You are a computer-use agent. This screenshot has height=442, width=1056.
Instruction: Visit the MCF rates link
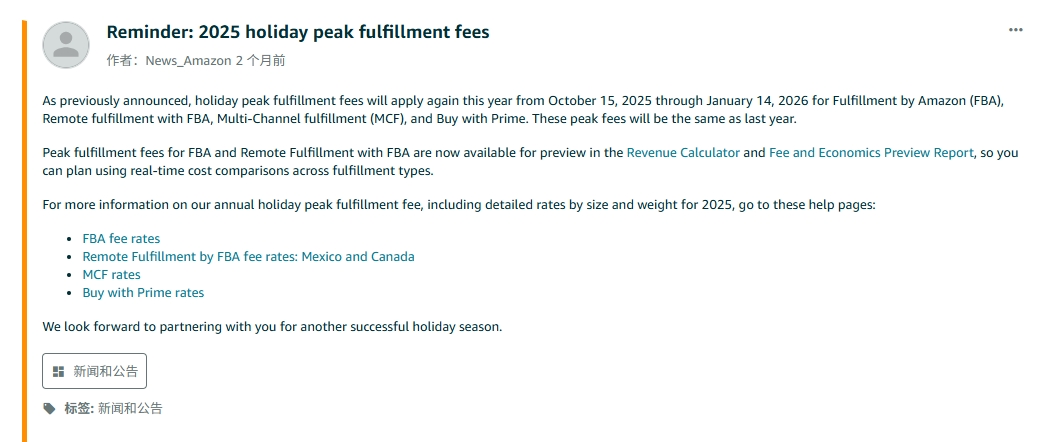click(x=111, y=275)
